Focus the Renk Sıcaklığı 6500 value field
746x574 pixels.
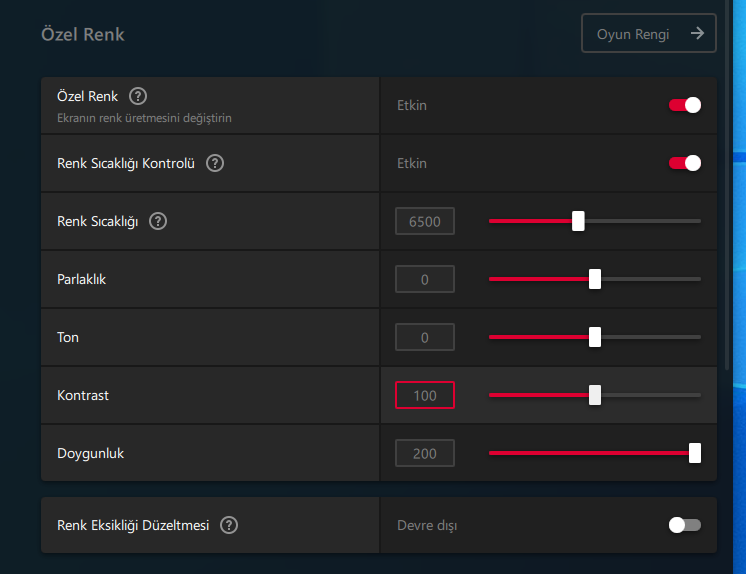[425, 221]
